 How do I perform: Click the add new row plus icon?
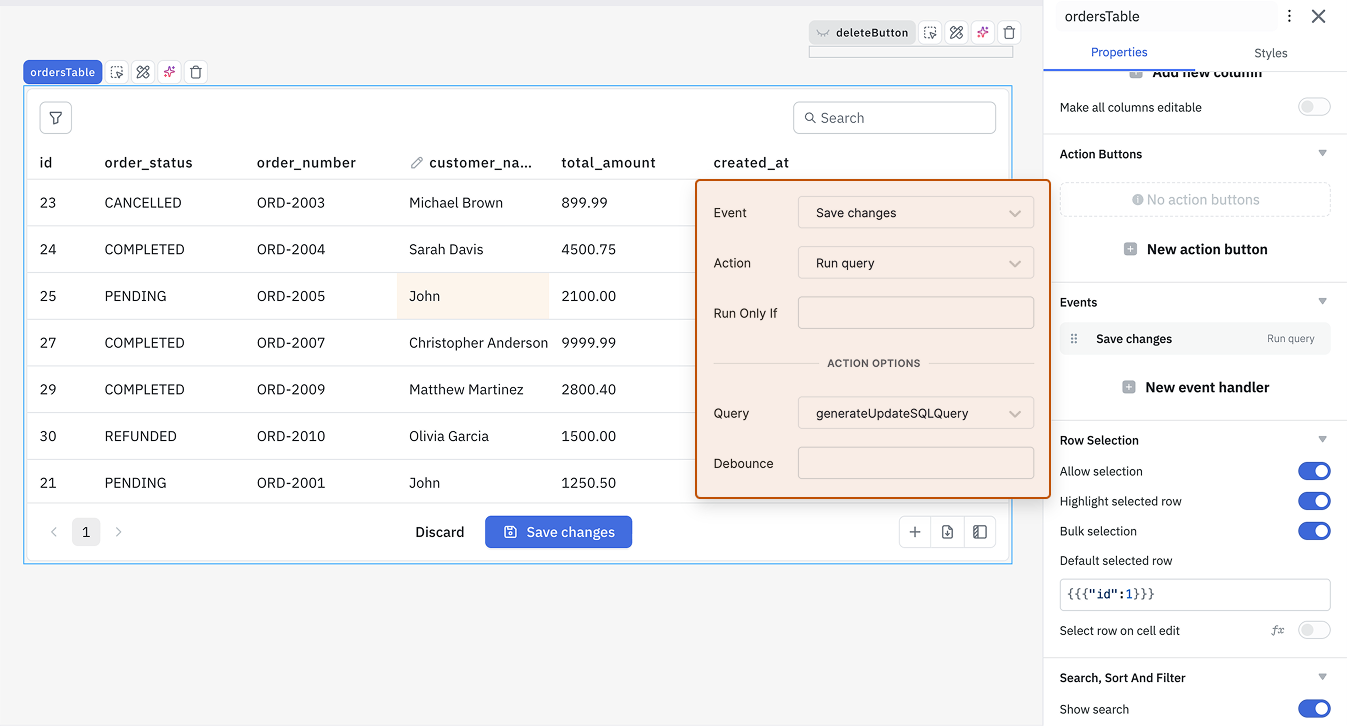coord(915,532)
